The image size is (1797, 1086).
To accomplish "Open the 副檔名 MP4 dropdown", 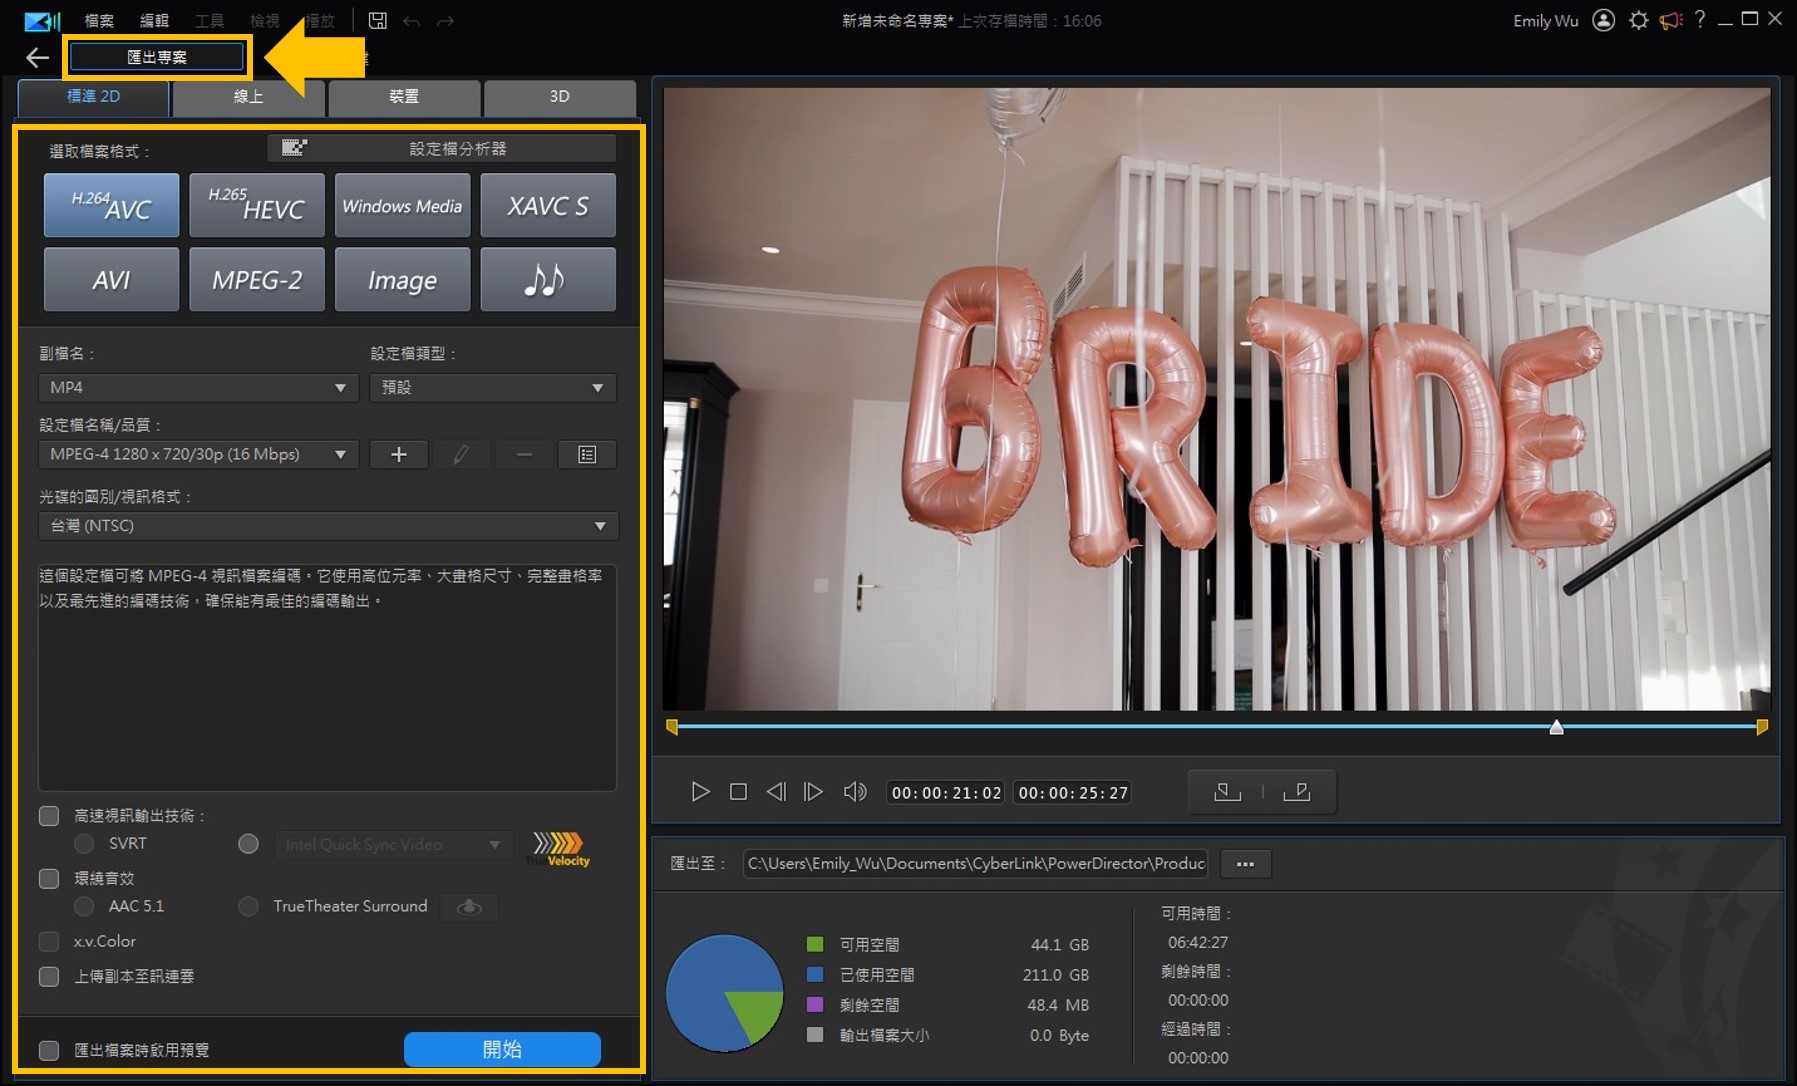I will 197,387.
